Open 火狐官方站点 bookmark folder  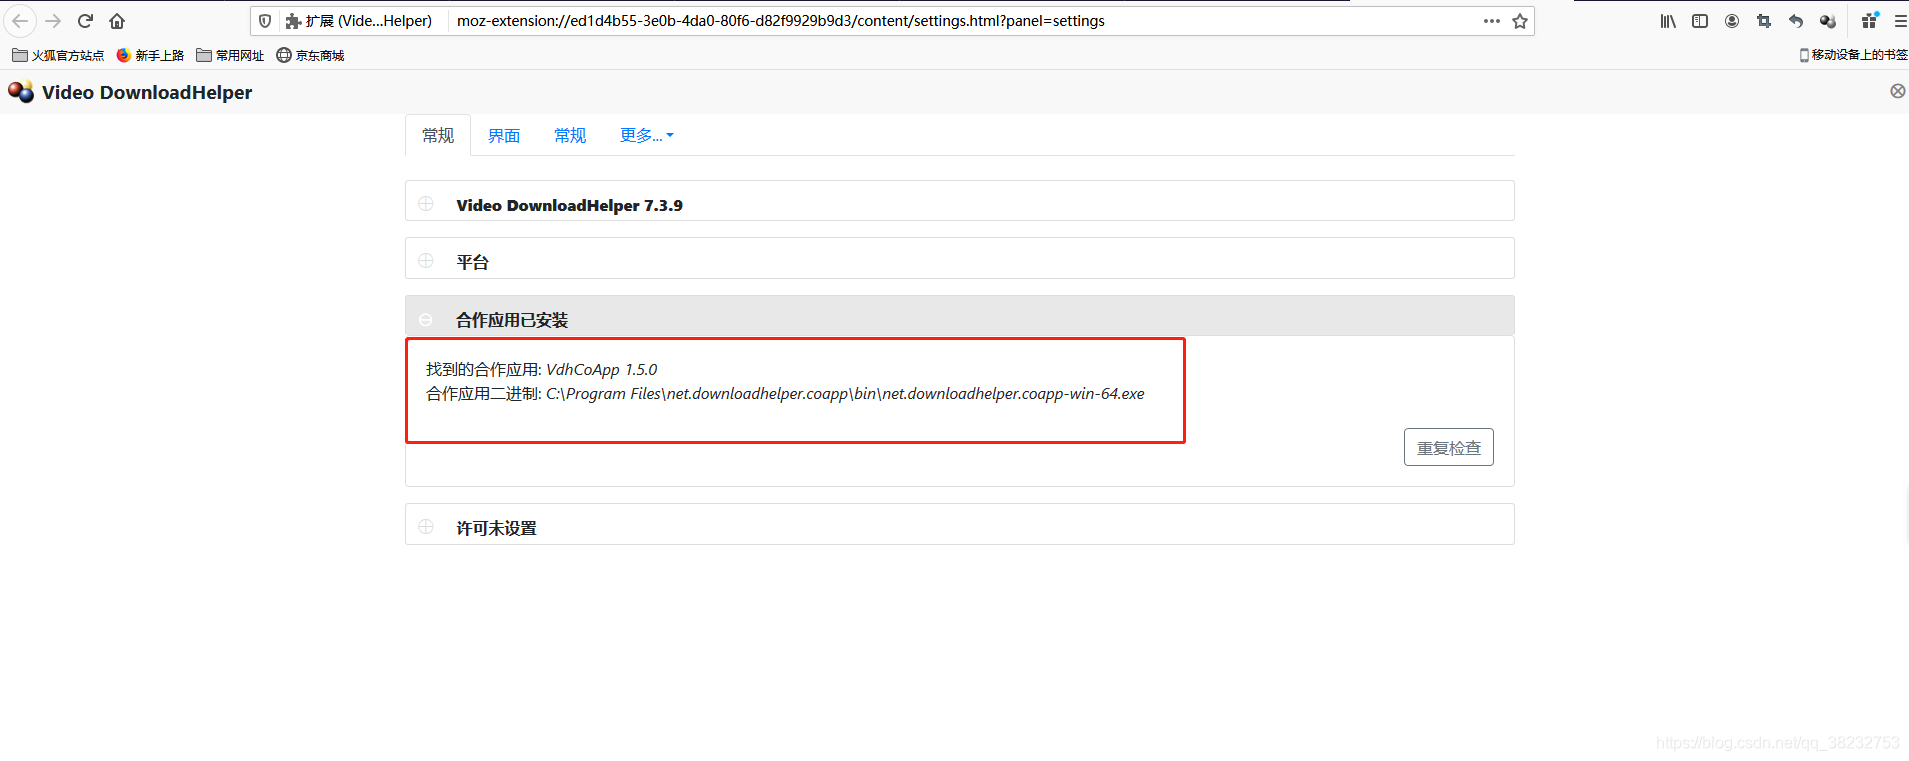(58, 55)
